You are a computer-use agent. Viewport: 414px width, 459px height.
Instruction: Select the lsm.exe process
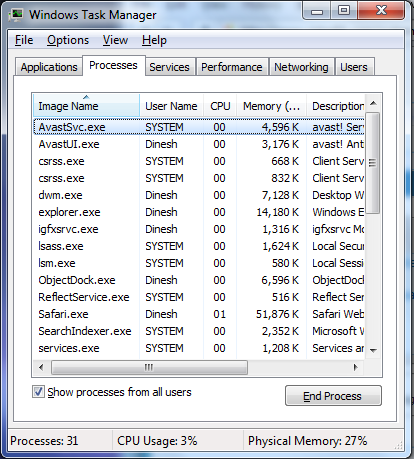point(199,263)
